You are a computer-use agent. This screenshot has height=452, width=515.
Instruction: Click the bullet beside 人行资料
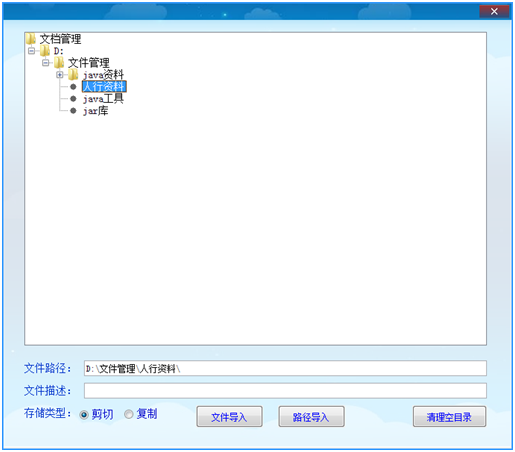pos(73,87)
